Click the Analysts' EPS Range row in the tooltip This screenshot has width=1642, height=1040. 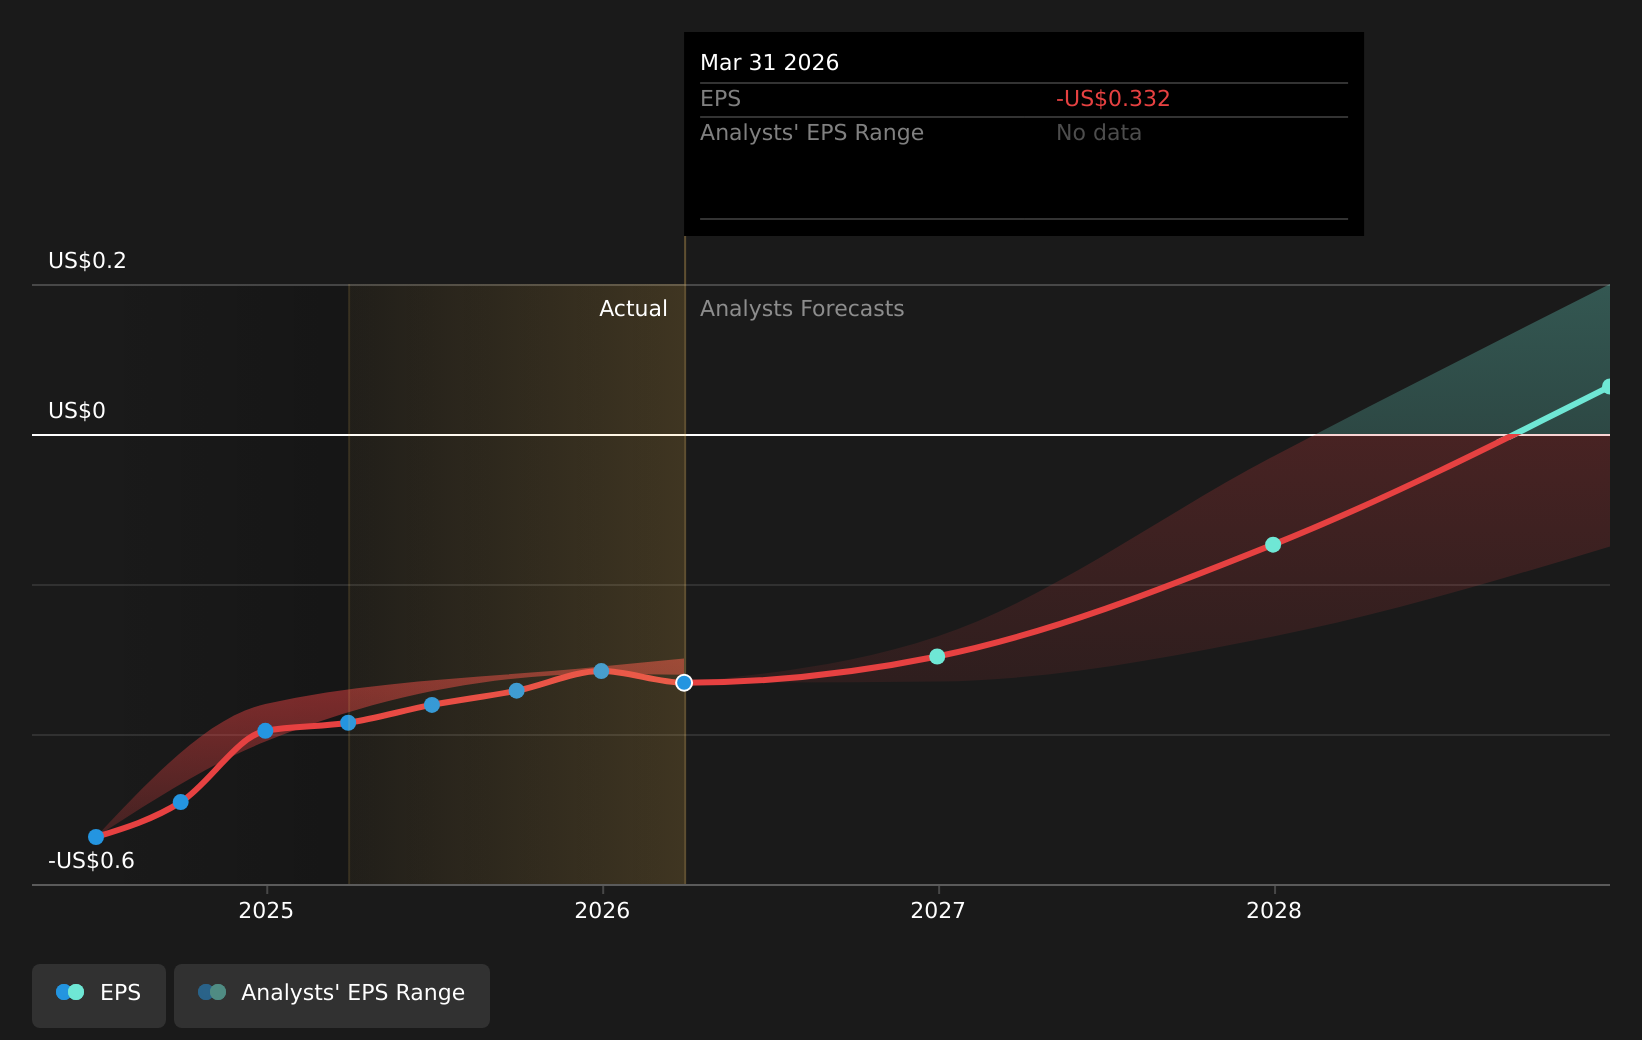[1024, 133]
